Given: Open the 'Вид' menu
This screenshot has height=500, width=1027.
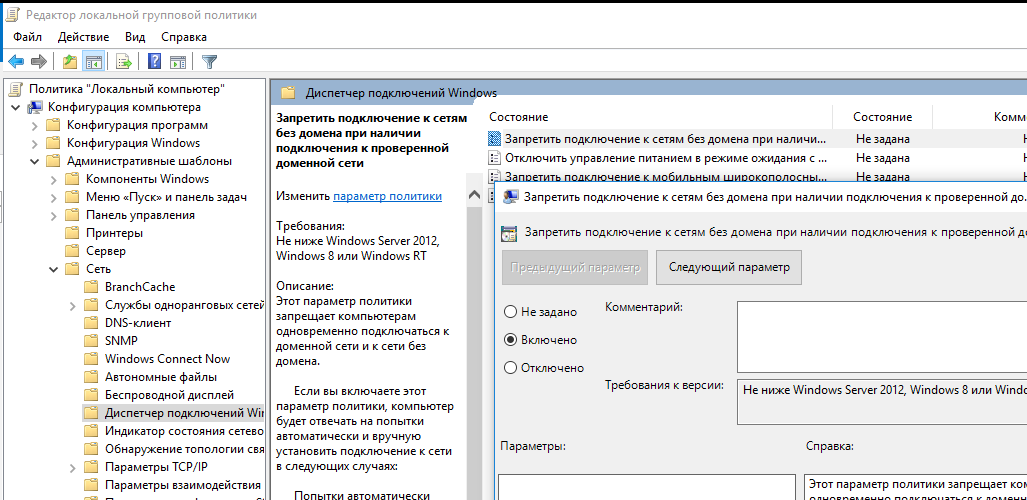Looking at the screenshot, I should coord(135,37).
